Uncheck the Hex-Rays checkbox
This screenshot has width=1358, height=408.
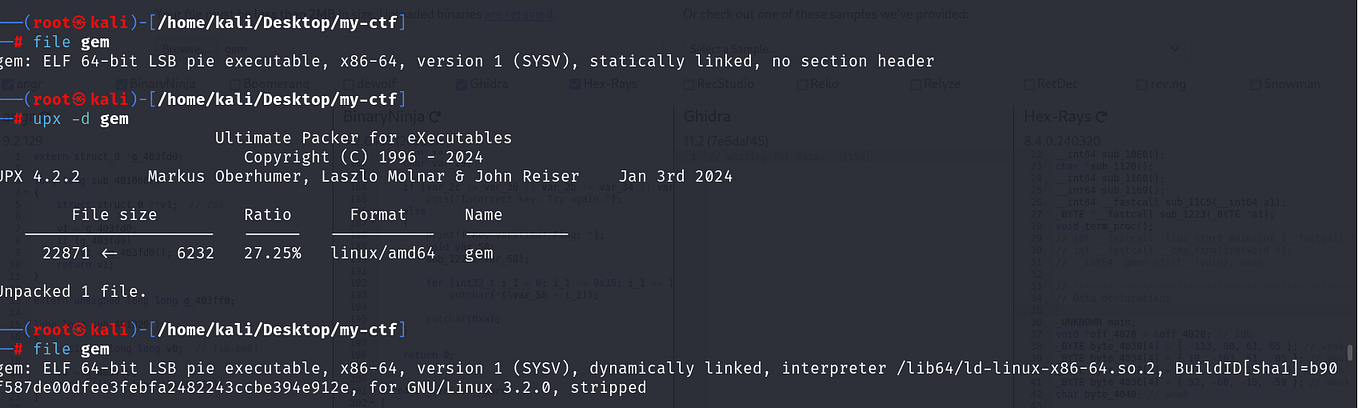575,84
